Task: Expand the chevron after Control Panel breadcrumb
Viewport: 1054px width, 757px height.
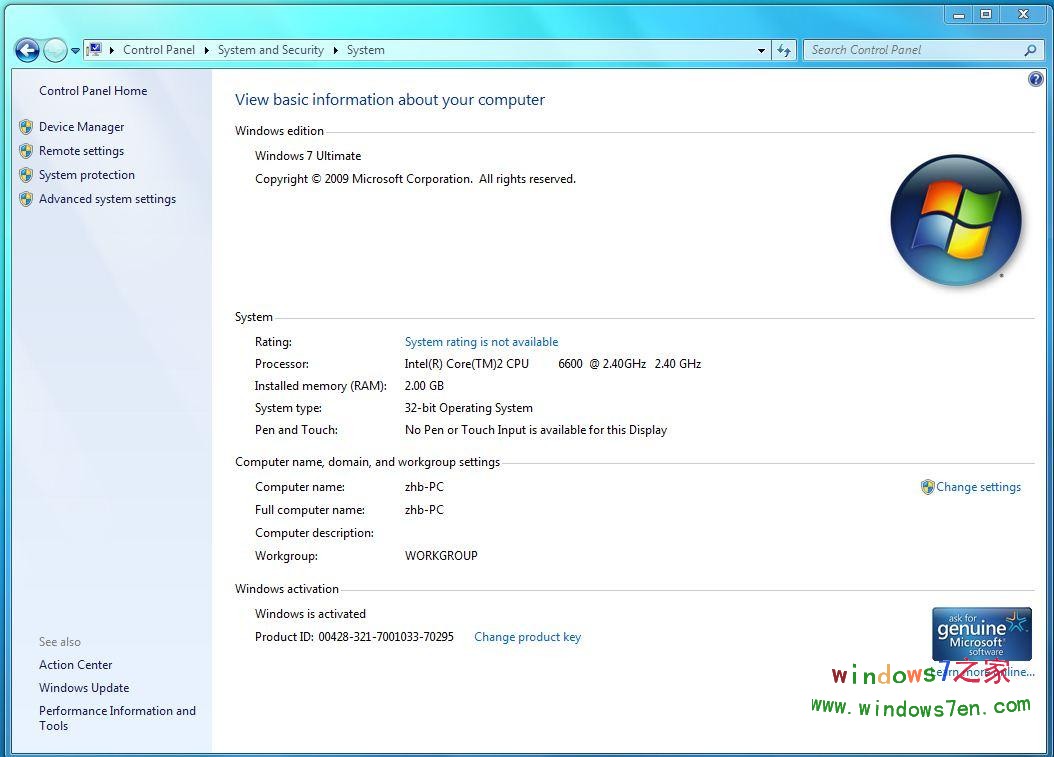Action: 206,50
